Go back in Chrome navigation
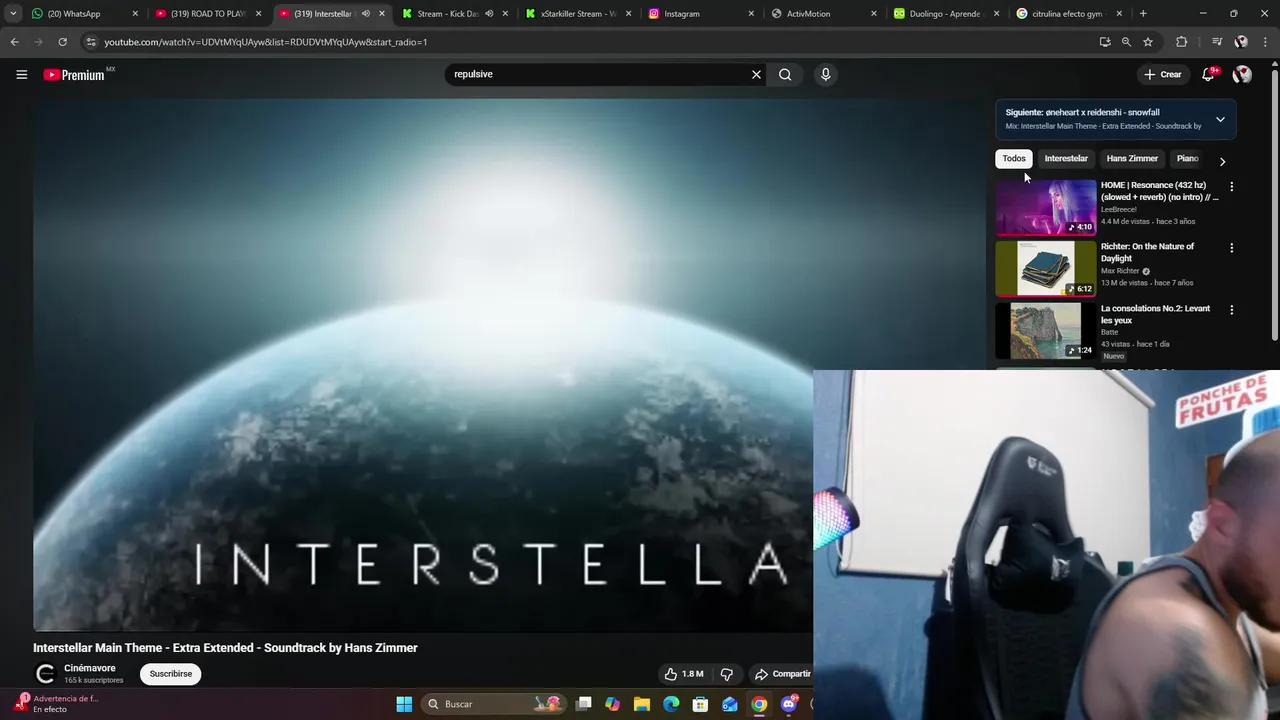 tap(14, 42)
